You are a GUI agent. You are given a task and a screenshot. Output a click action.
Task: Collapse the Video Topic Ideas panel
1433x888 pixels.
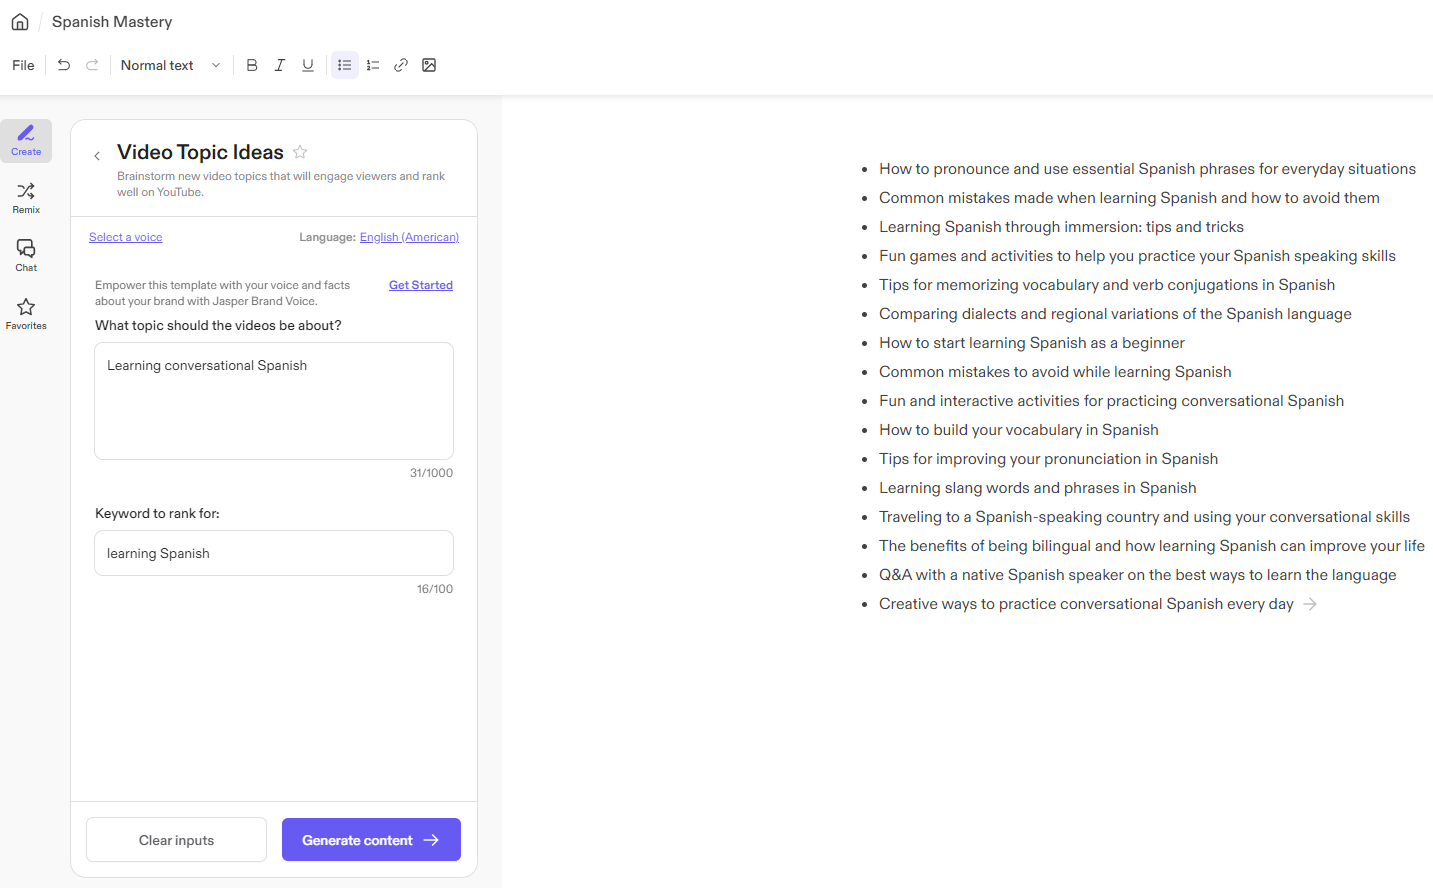click(97, 155)
